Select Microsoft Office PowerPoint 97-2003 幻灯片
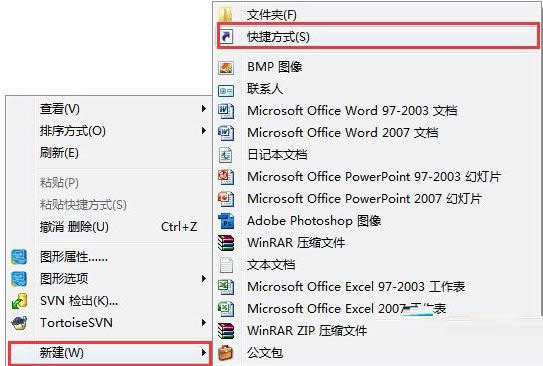The image size is (543, 366). click(x=374, y=177)
